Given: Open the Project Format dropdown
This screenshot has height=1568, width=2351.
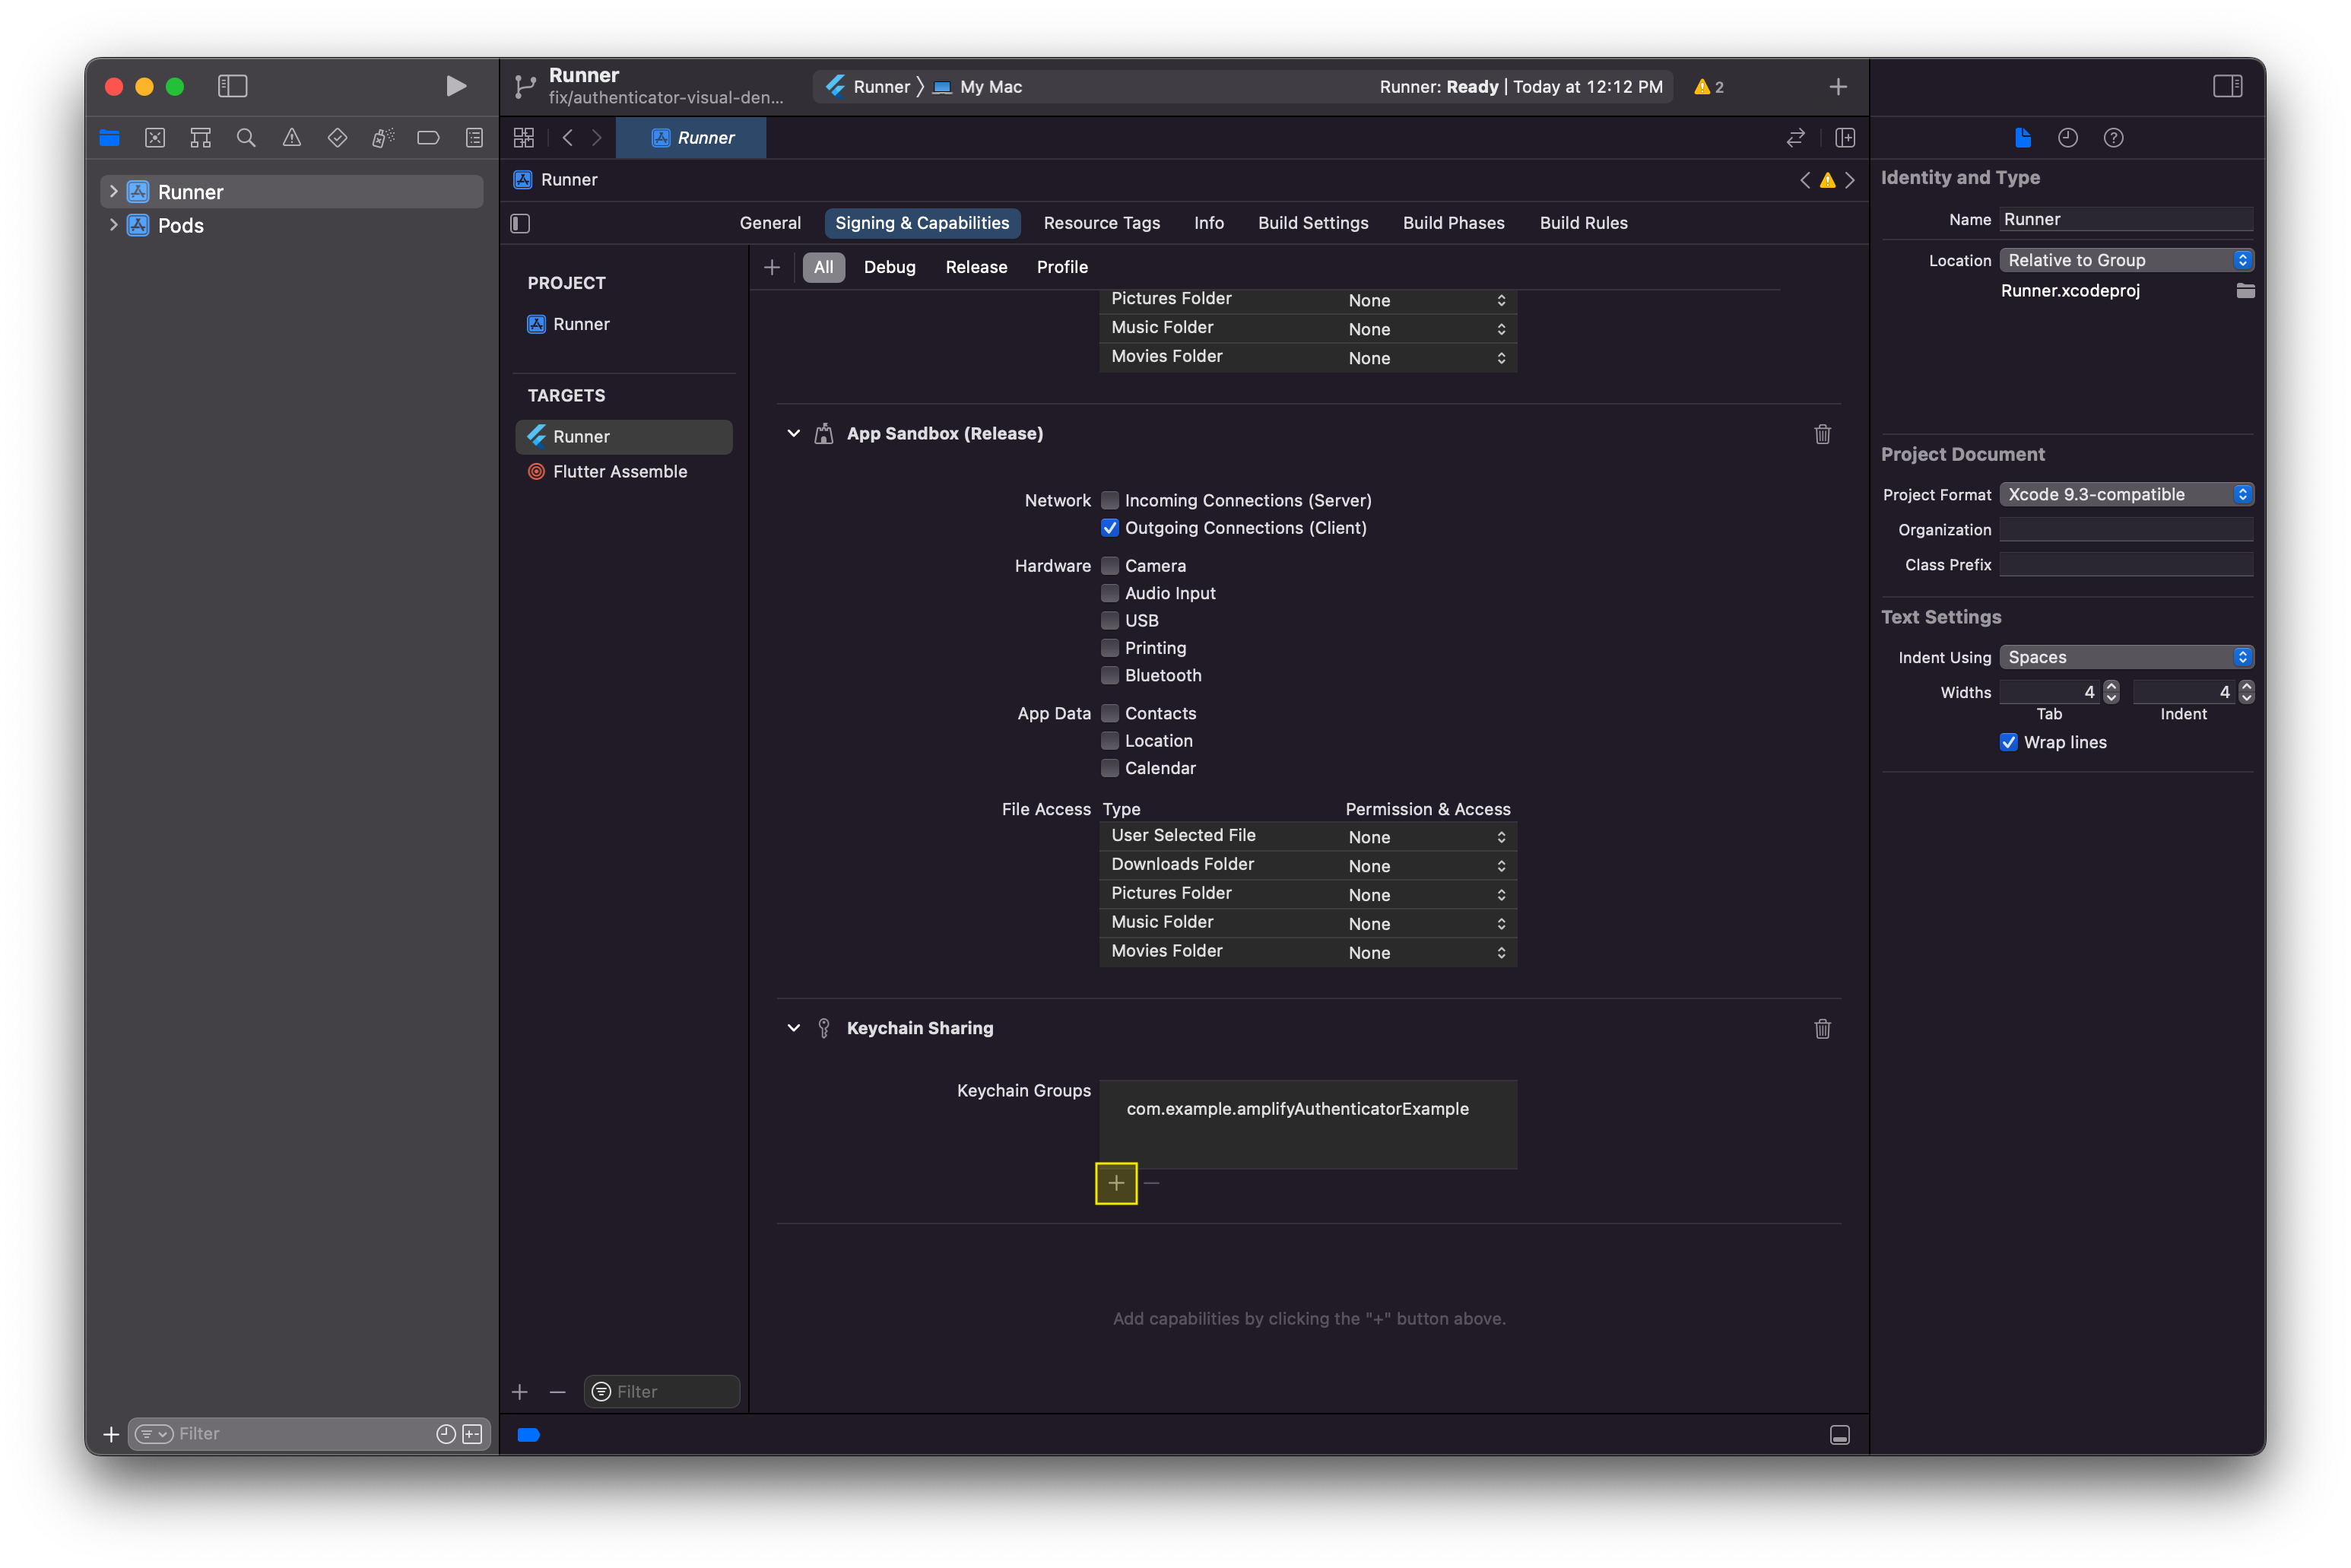Looking at the screenshot, I should pyautogui.click(x=2126, y=494).
